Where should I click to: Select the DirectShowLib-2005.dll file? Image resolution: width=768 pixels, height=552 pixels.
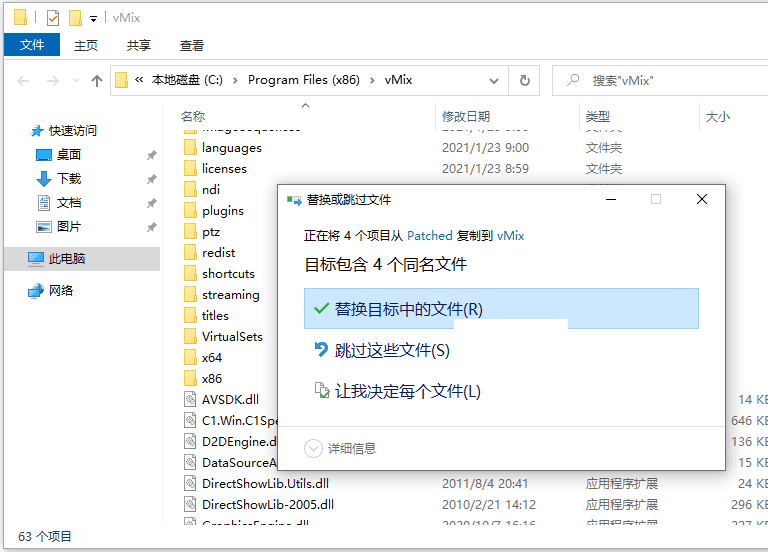pos(268,504)
